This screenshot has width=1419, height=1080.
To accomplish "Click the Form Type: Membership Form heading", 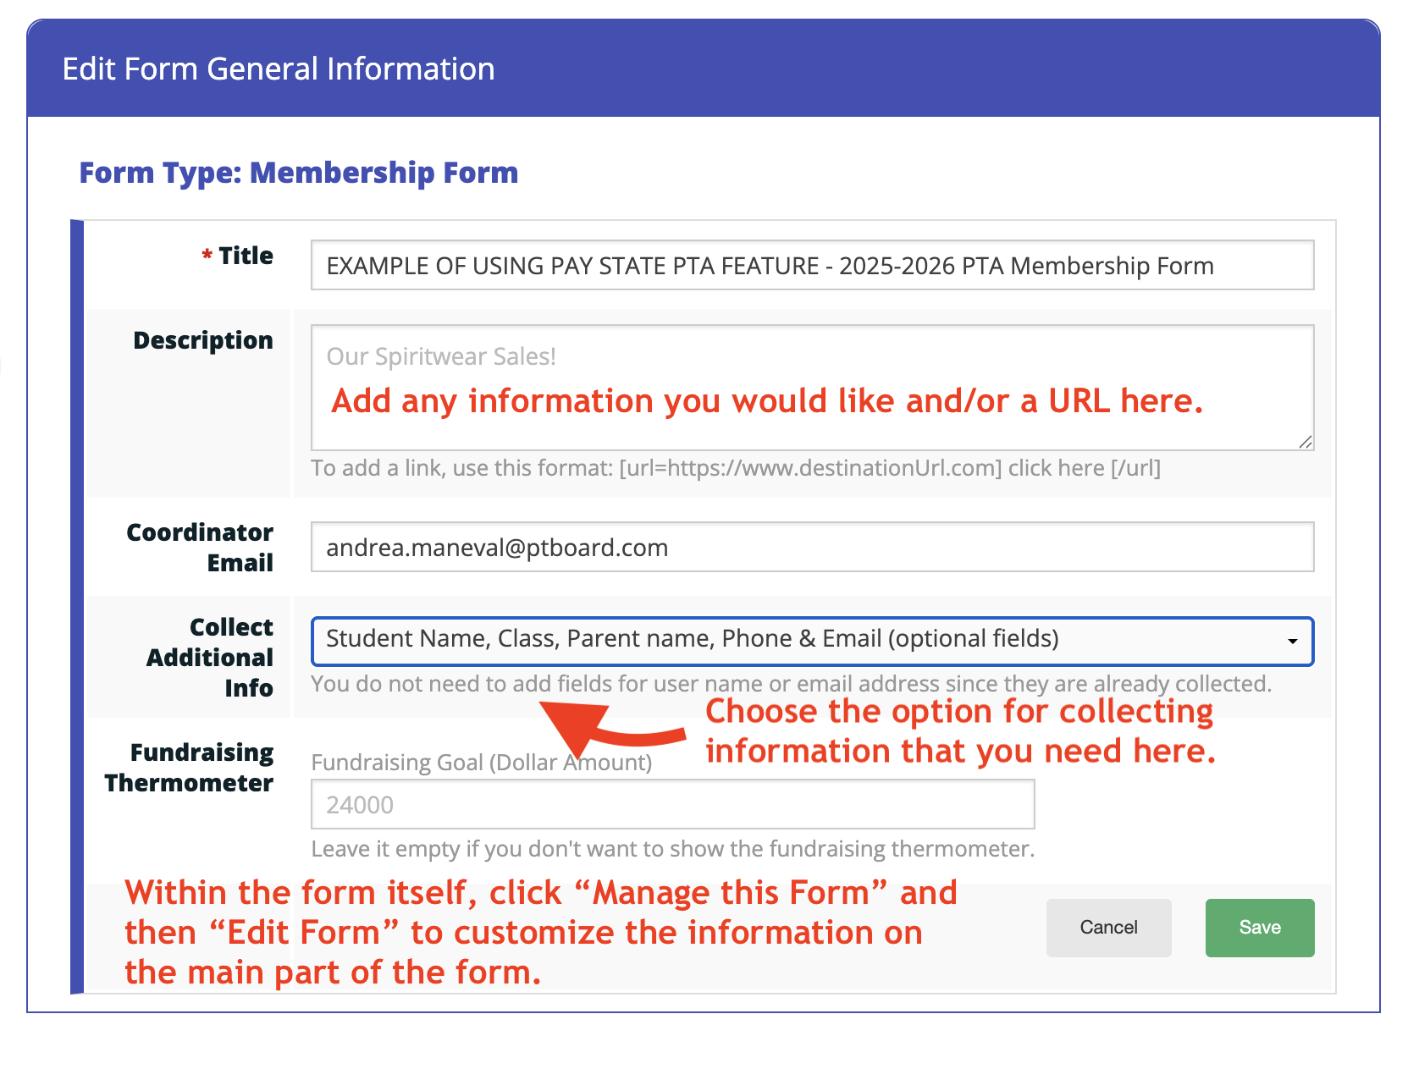I will tap(298, 173).
